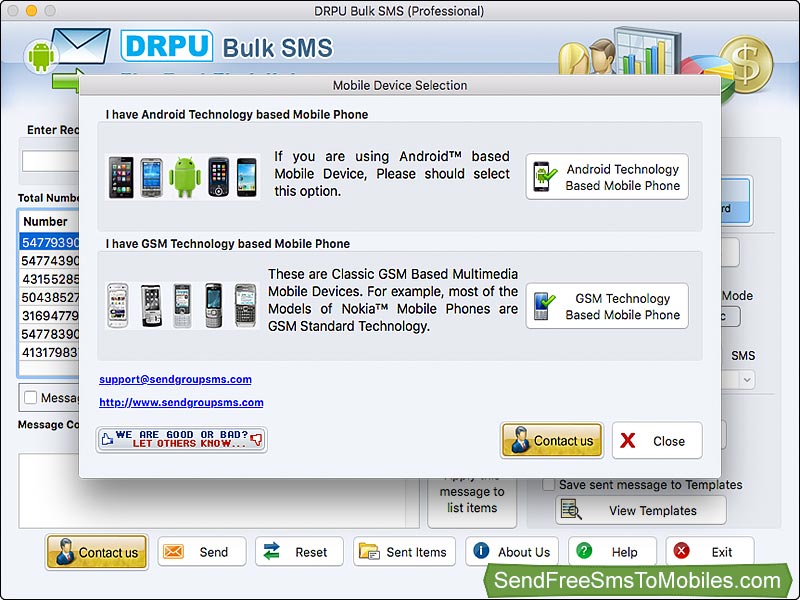Click Contact us in the device selection dialog
This screenshot has height=600, width=800.
(552, 440)
